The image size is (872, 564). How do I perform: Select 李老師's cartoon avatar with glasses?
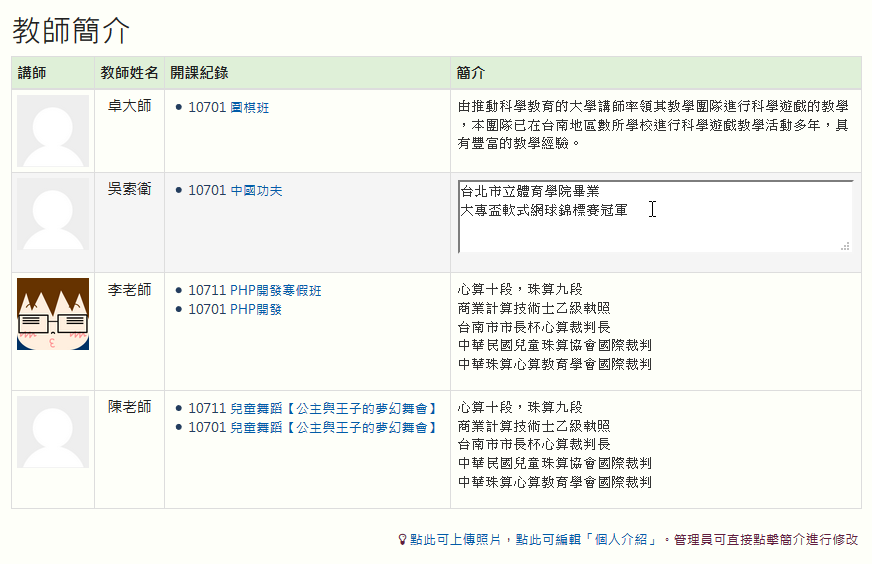pyautogui.click(x=53, y=314)
